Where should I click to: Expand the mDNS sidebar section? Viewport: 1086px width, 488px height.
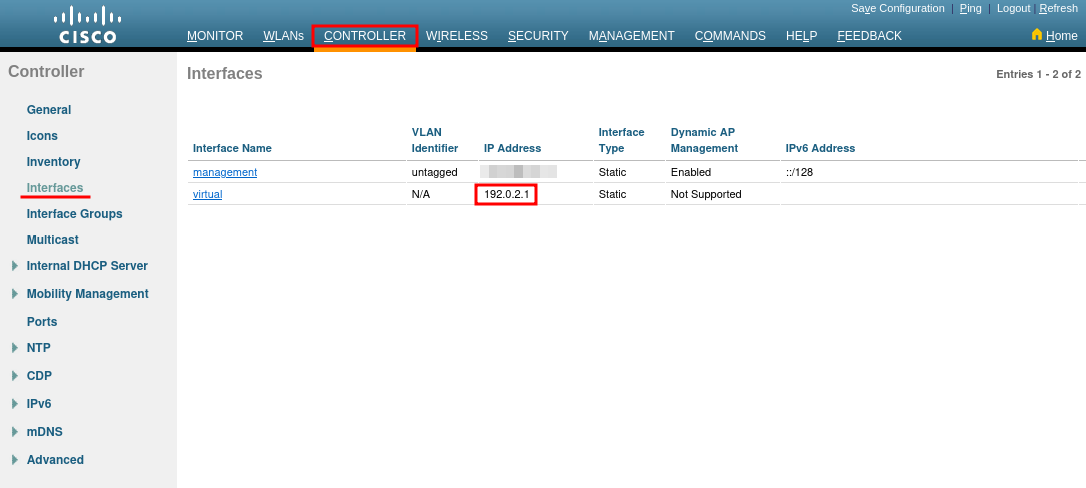pos(14,432)
